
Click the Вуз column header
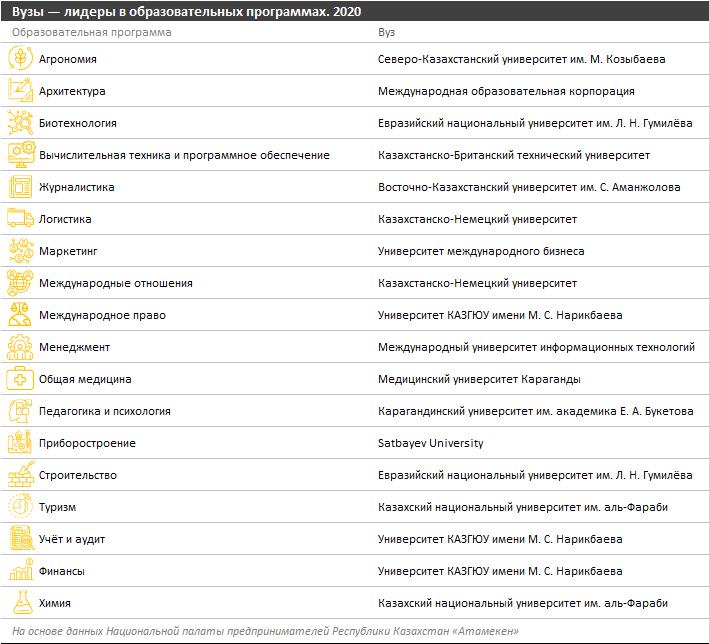coord(386,32)
